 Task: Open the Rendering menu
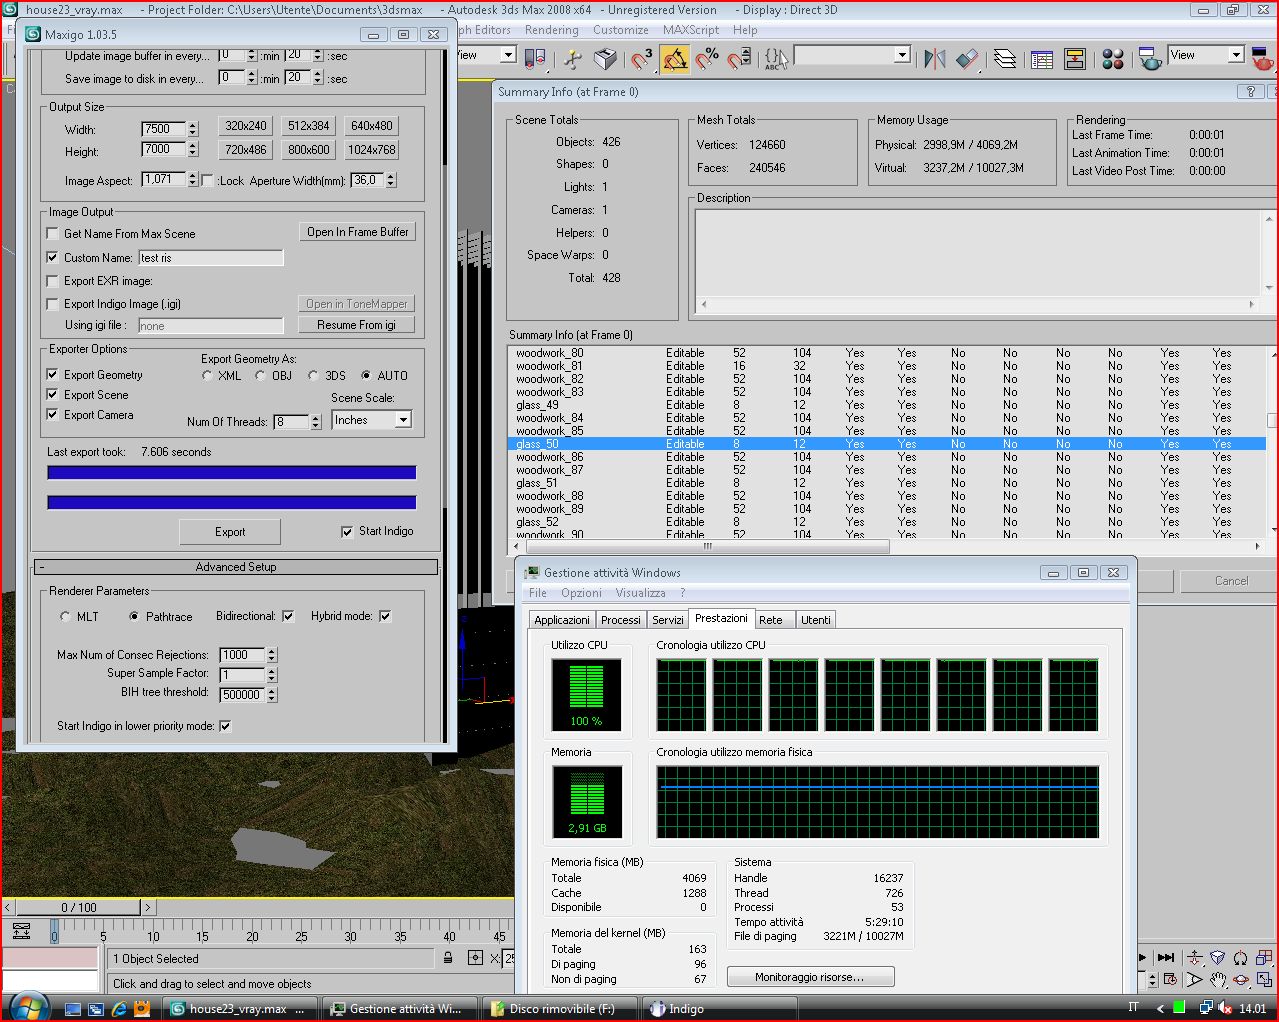[552, 30]
